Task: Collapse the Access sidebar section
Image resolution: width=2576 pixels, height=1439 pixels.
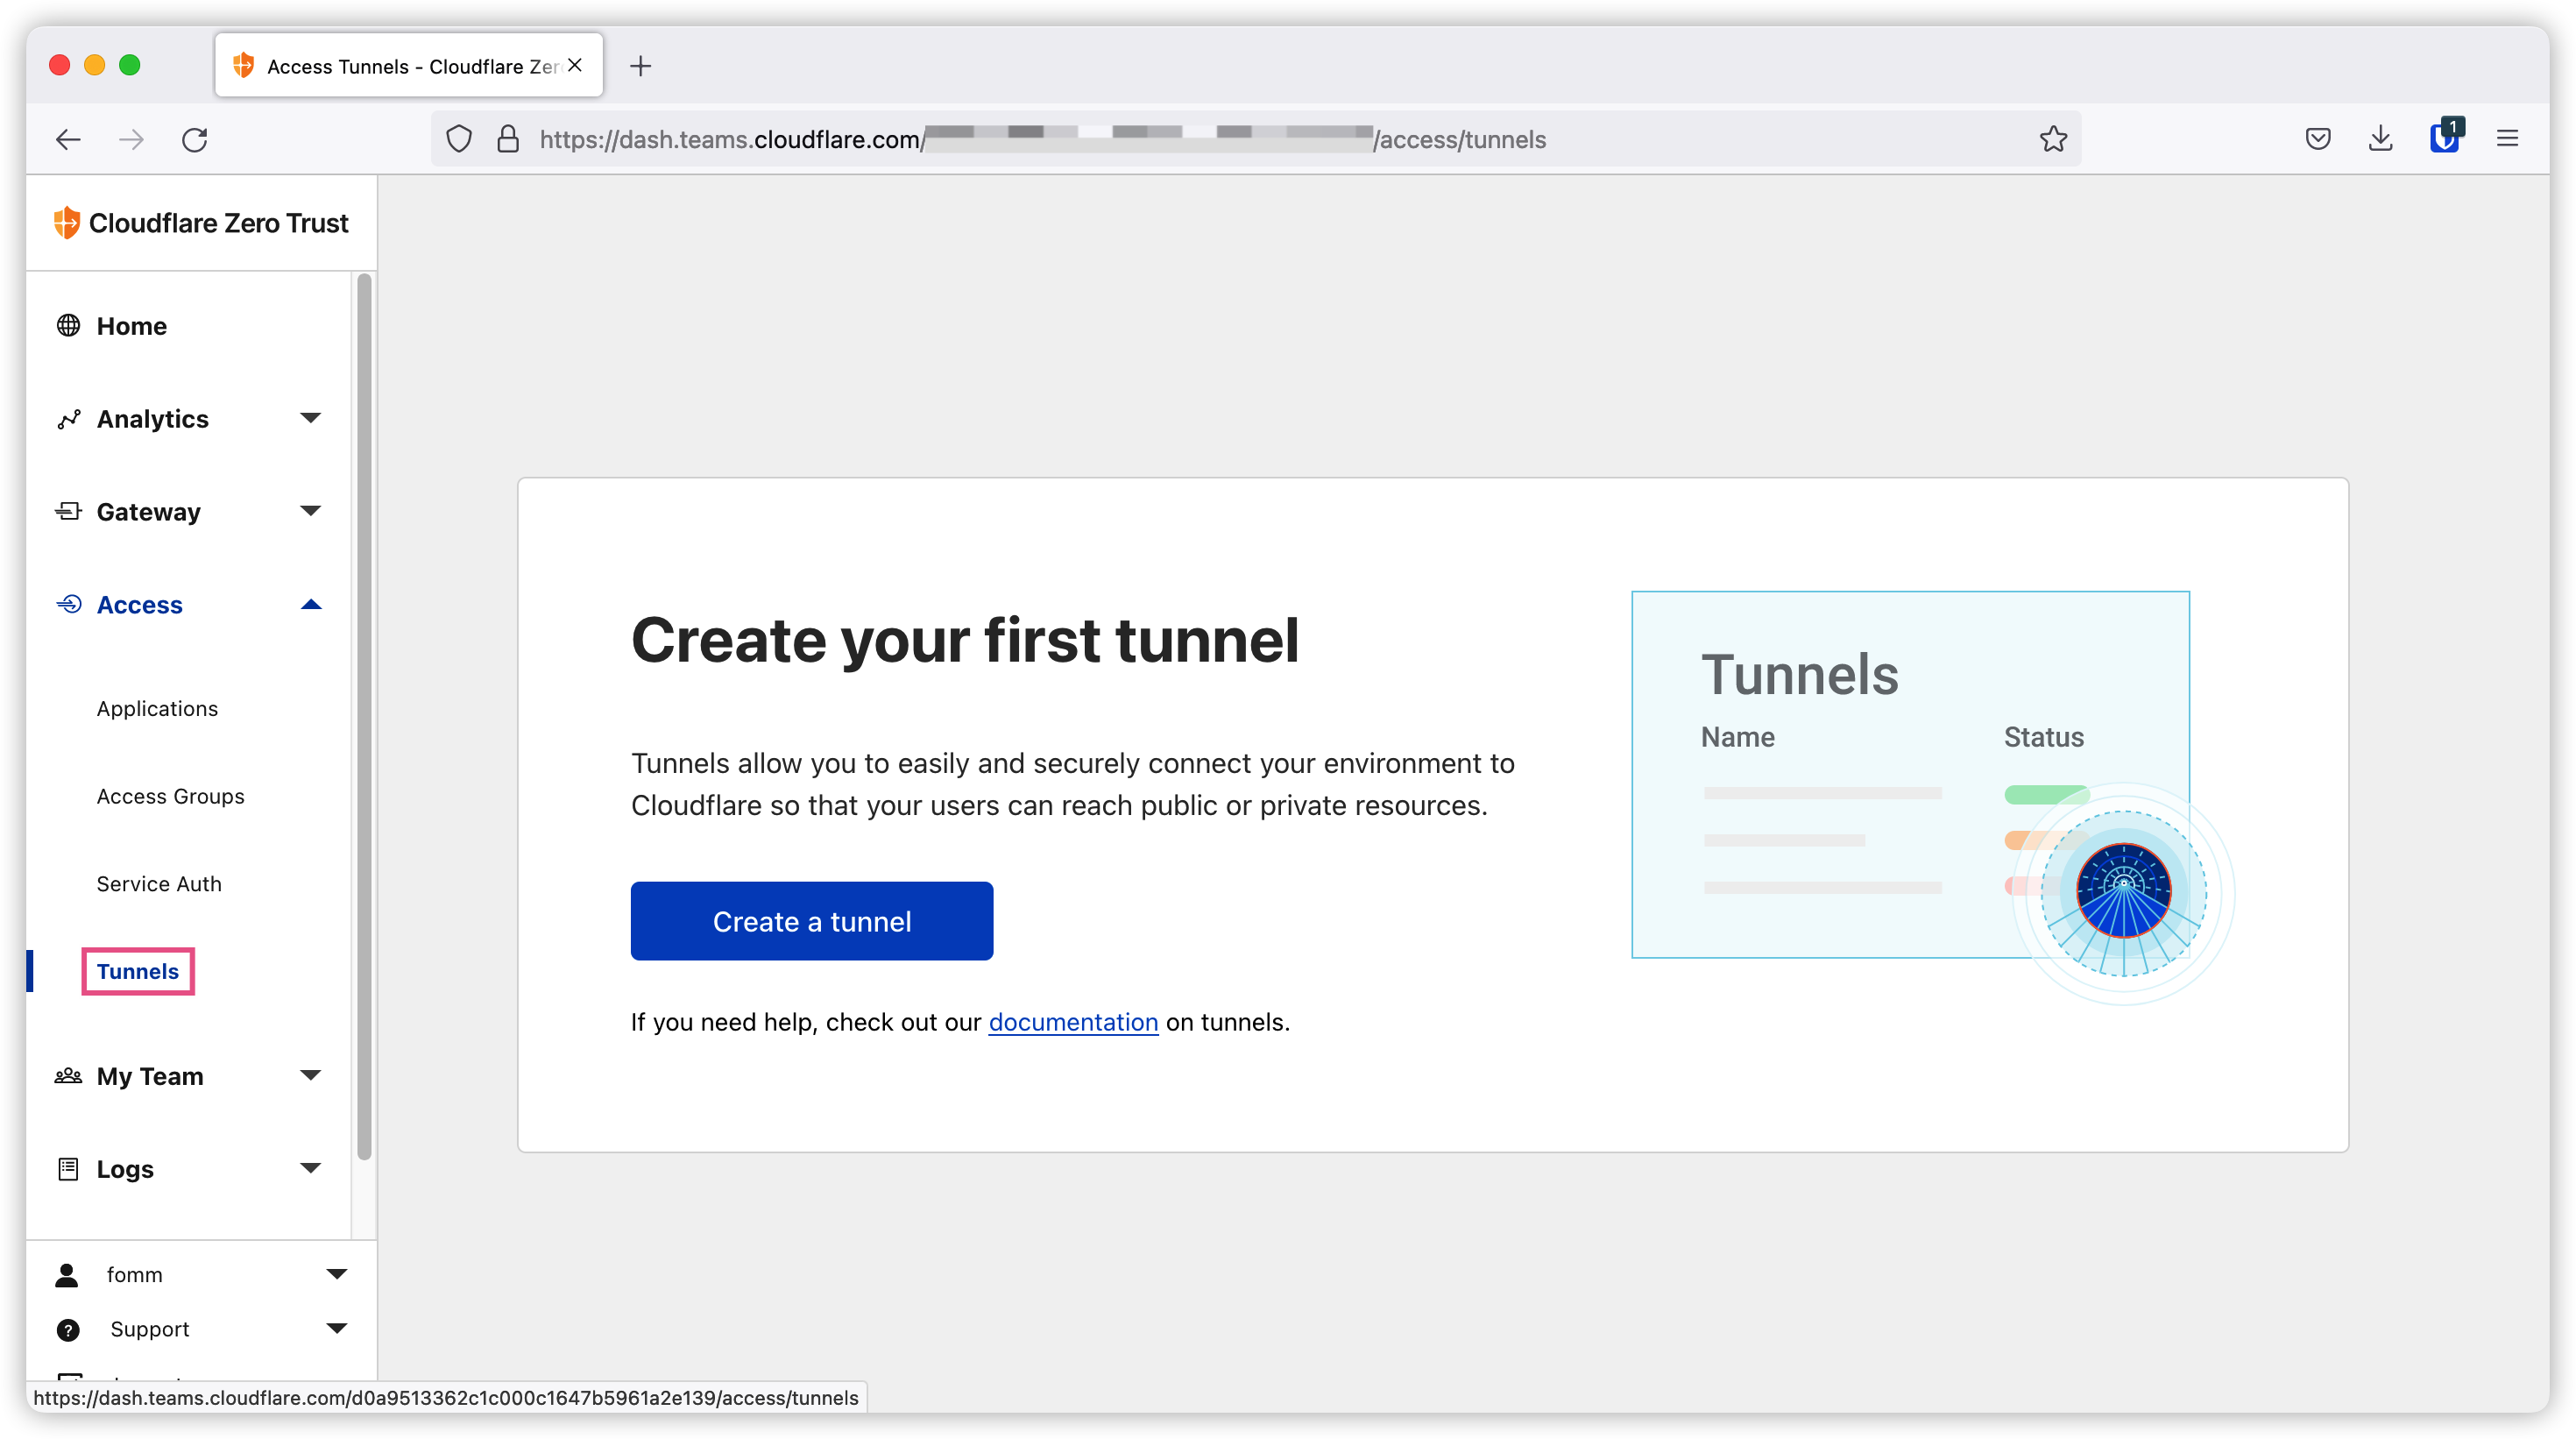Action: 310,604
